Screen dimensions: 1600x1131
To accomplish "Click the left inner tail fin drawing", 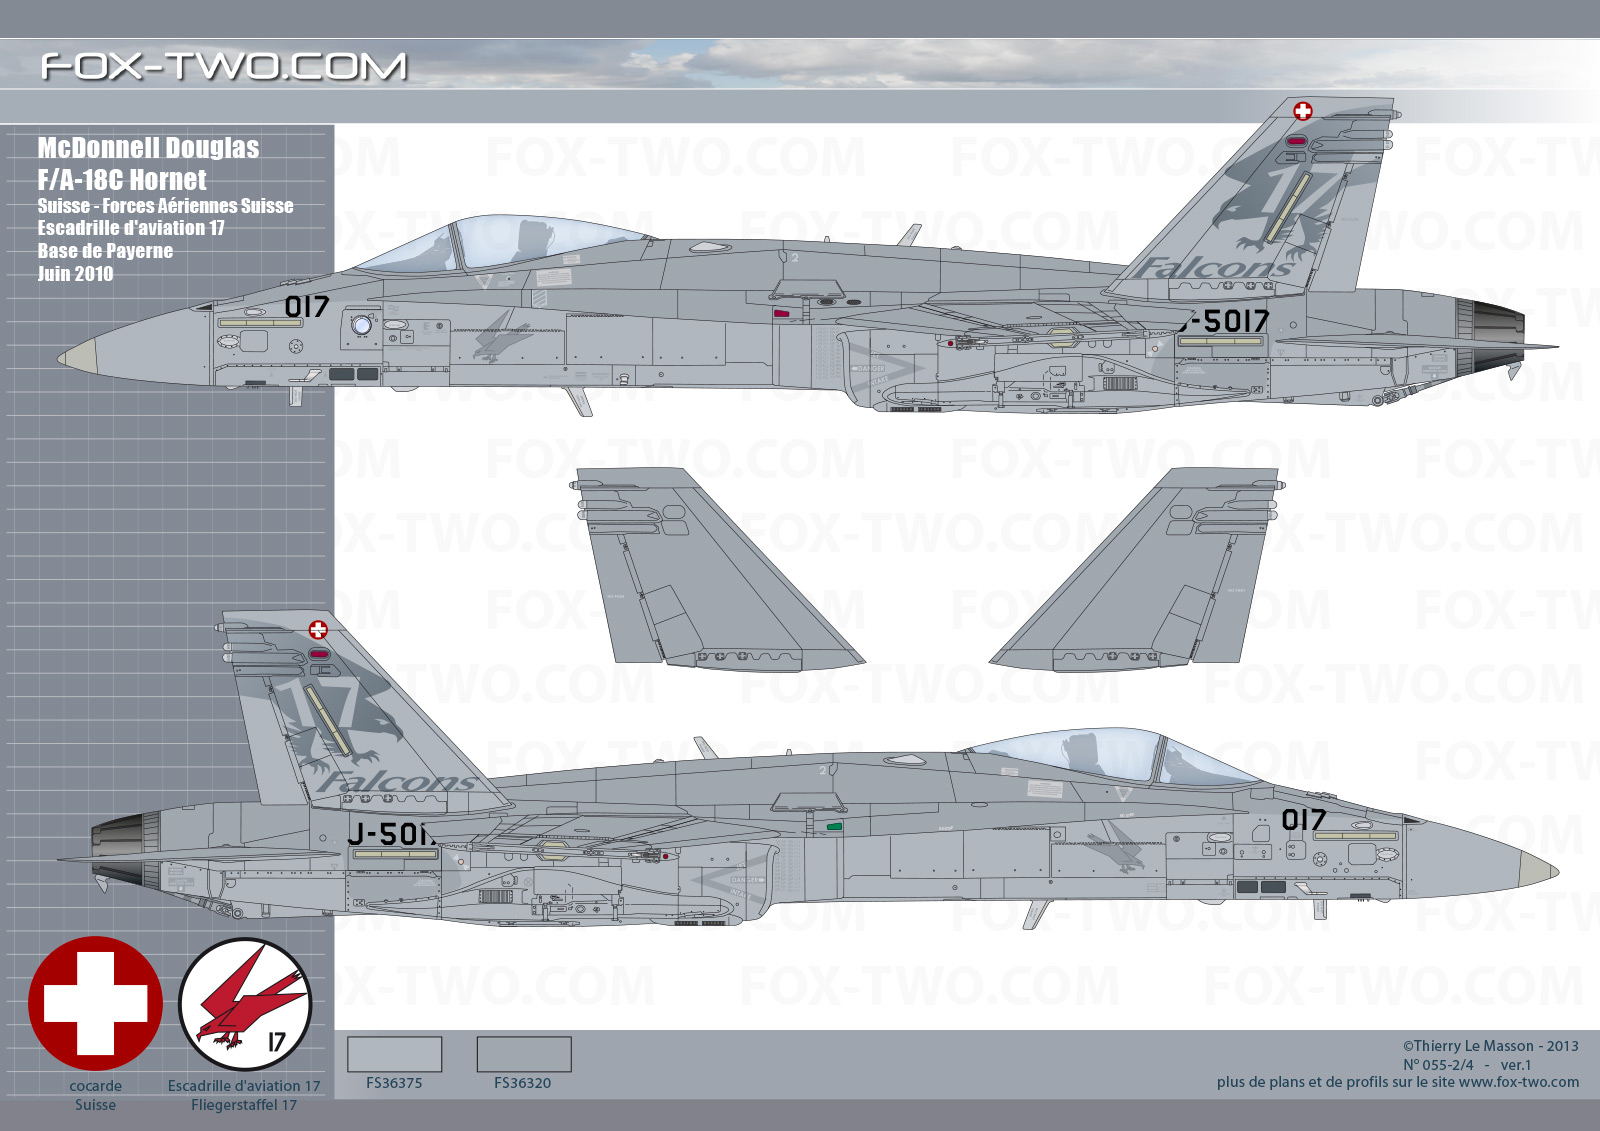I will tap(715, 568).
